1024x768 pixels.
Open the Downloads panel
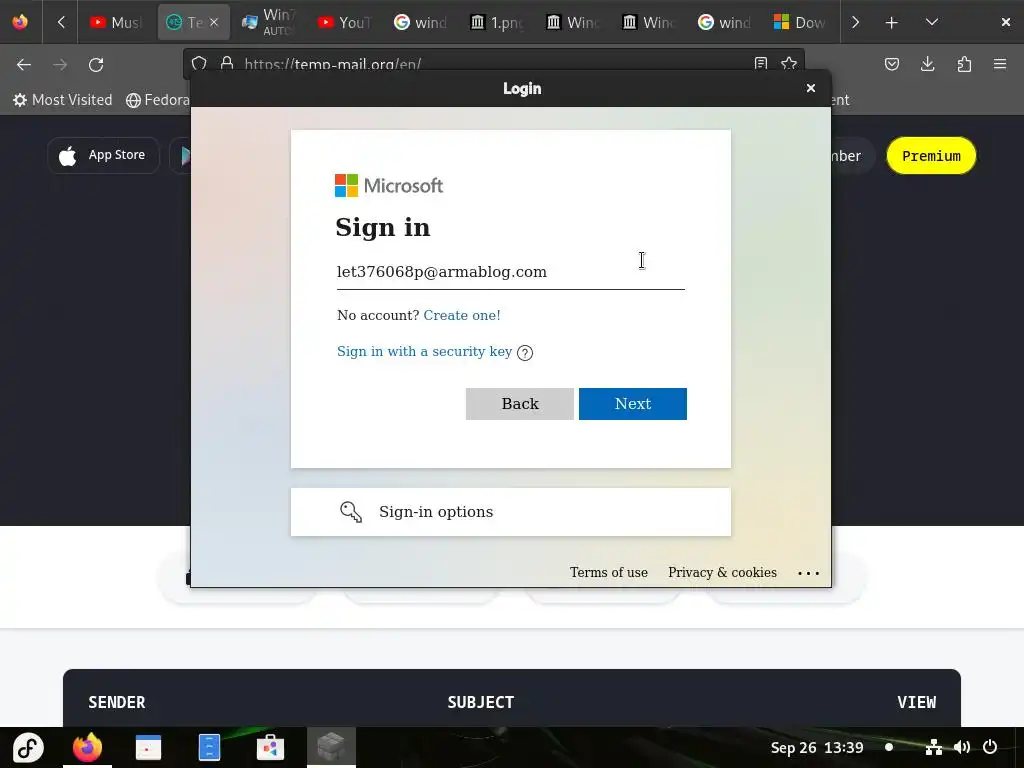coord(927,65)
